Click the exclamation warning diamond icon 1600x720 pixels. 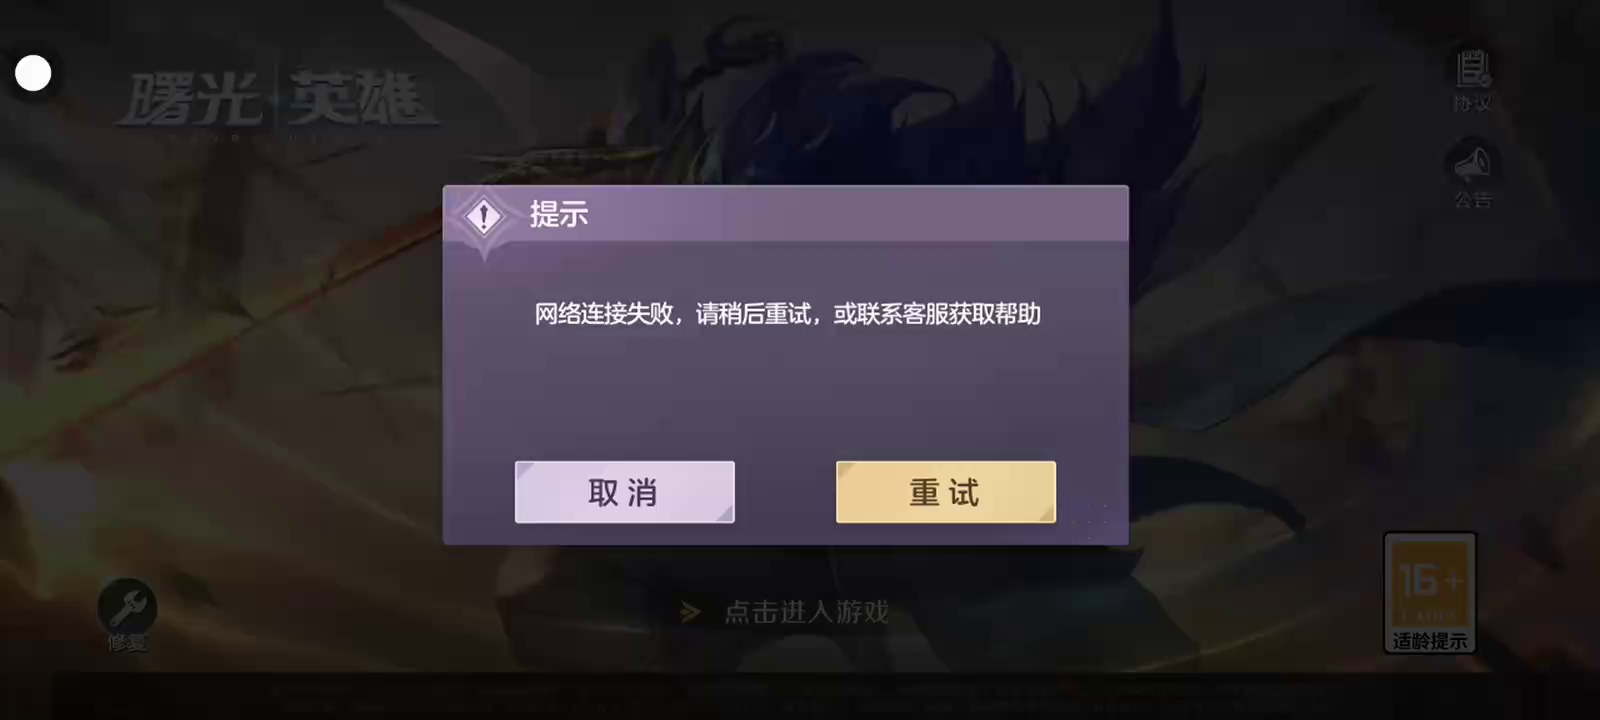[484, 216]
